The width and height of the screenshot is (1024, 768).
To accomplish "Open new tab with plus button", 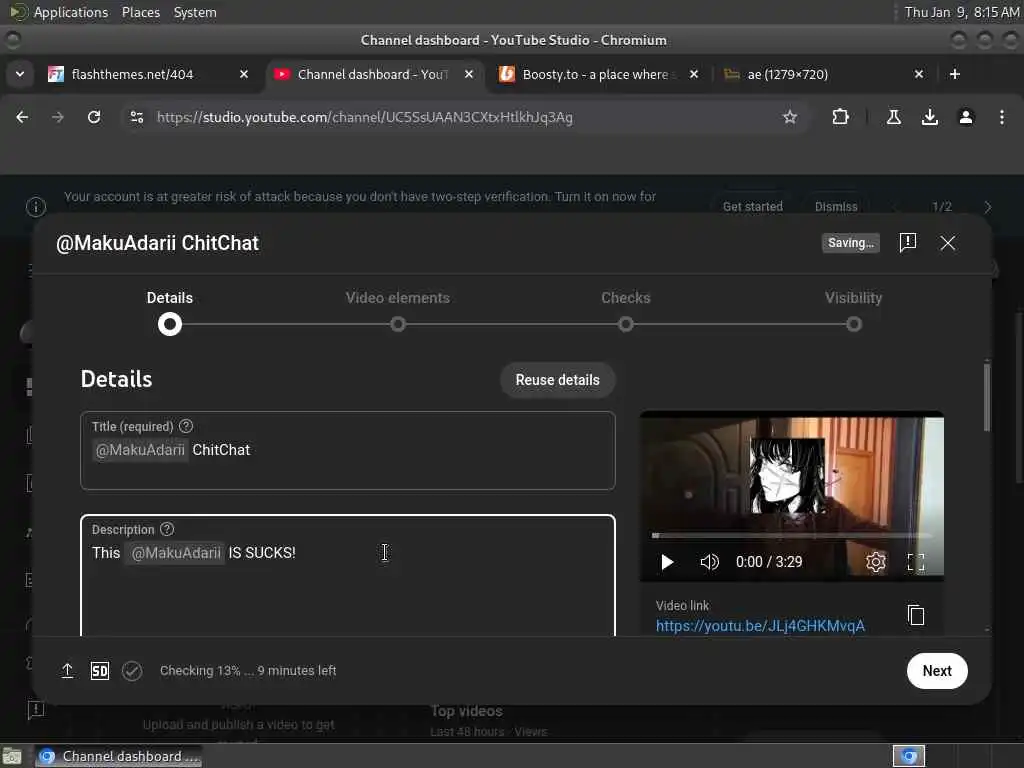I will (954, 74).
